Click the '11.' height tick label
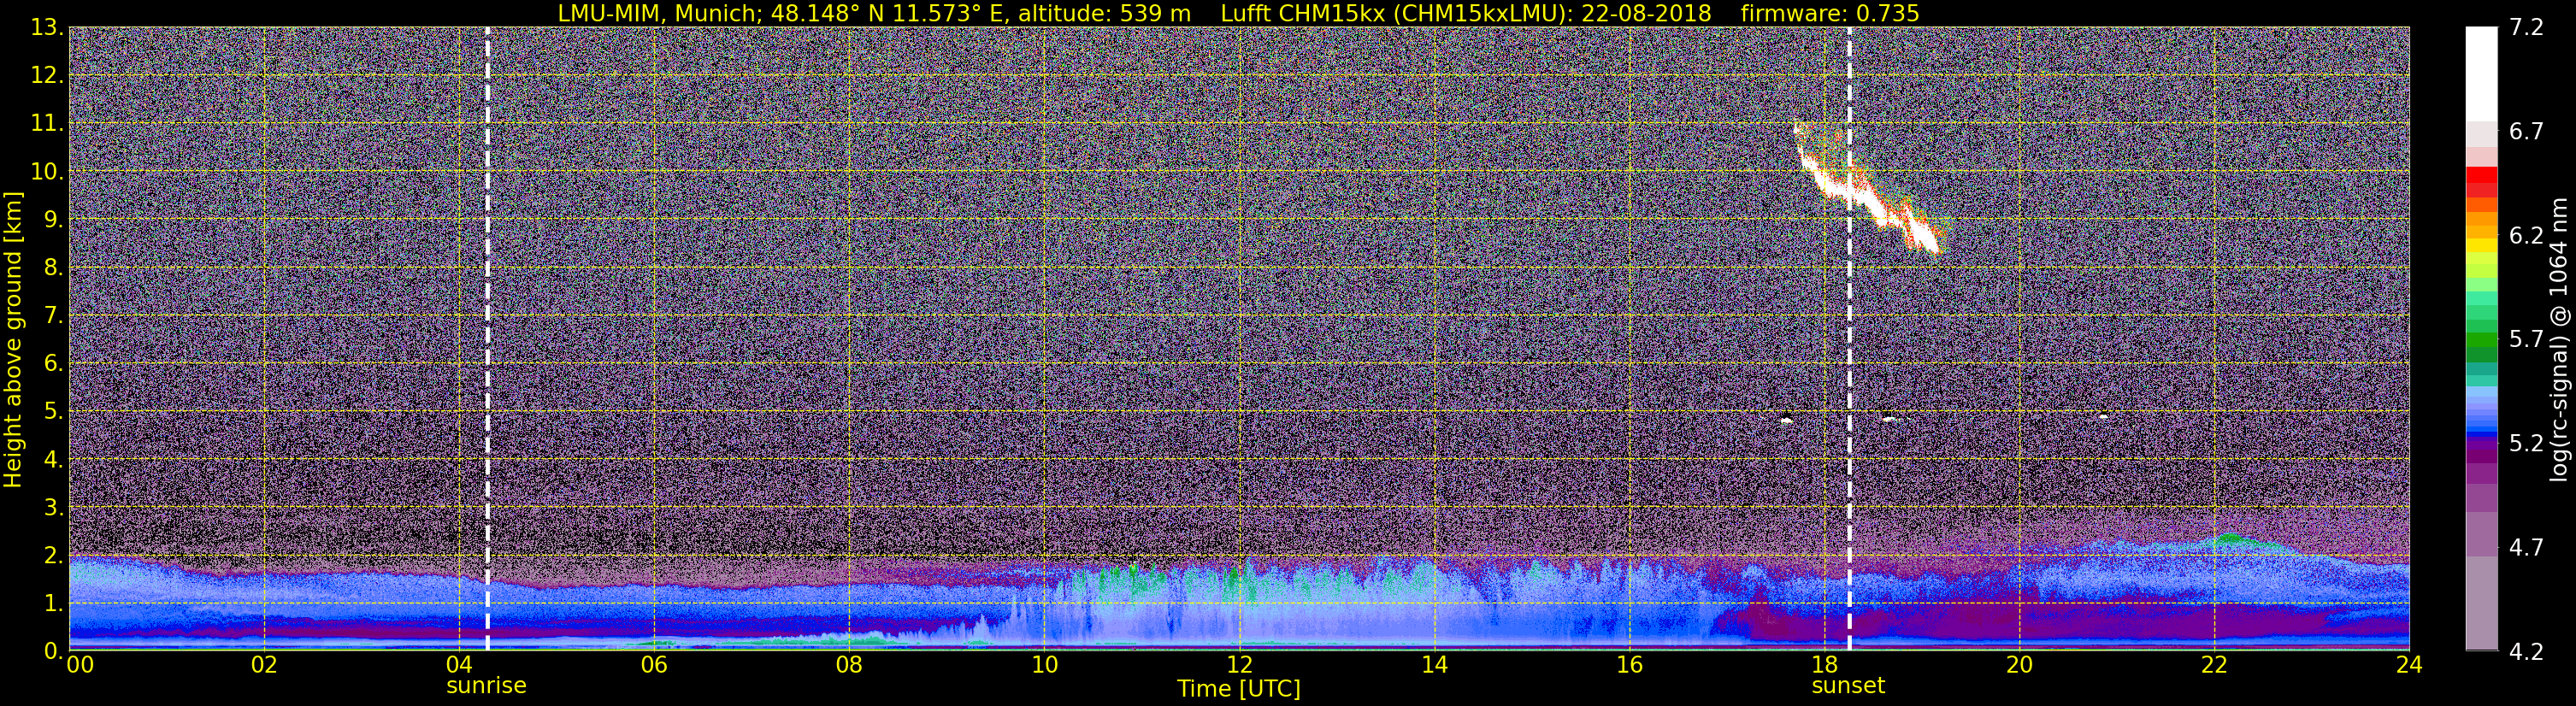2576x706 pixels. pyautogui.click(x=47, y=123)
